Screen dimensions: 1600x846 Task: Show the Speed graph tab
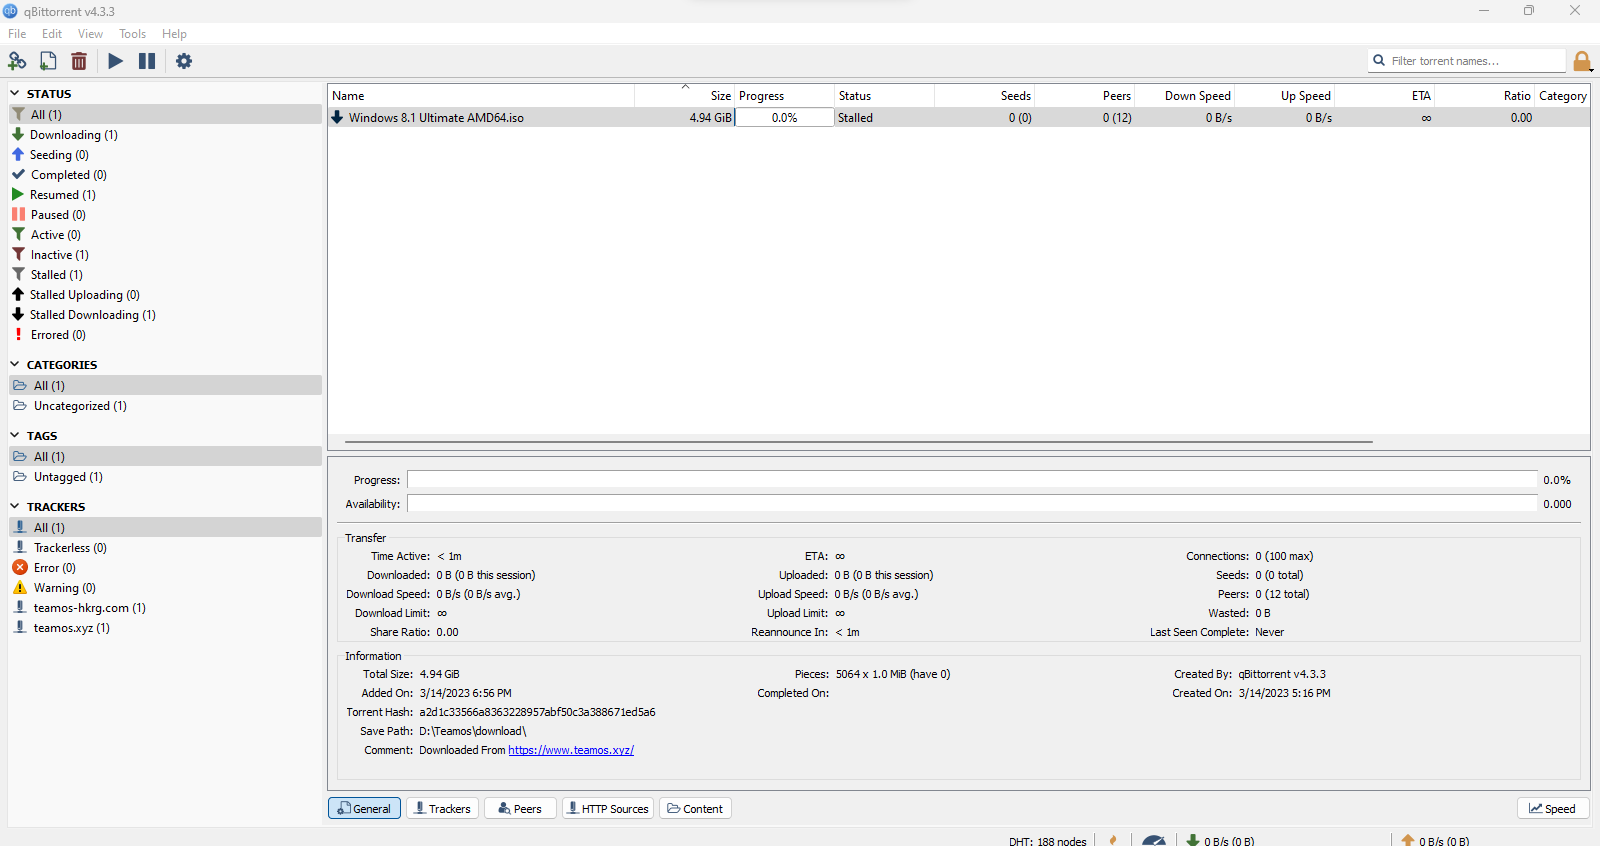[x=1553, y=808]
